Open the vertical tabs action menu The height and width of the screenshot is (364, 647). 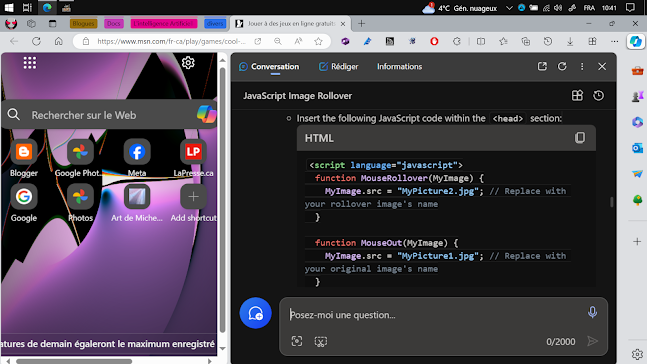52,24
